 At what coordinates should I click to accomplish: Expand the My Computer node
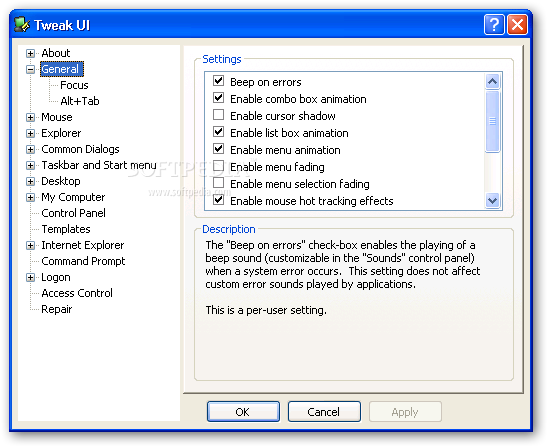[x=30, y=197]
